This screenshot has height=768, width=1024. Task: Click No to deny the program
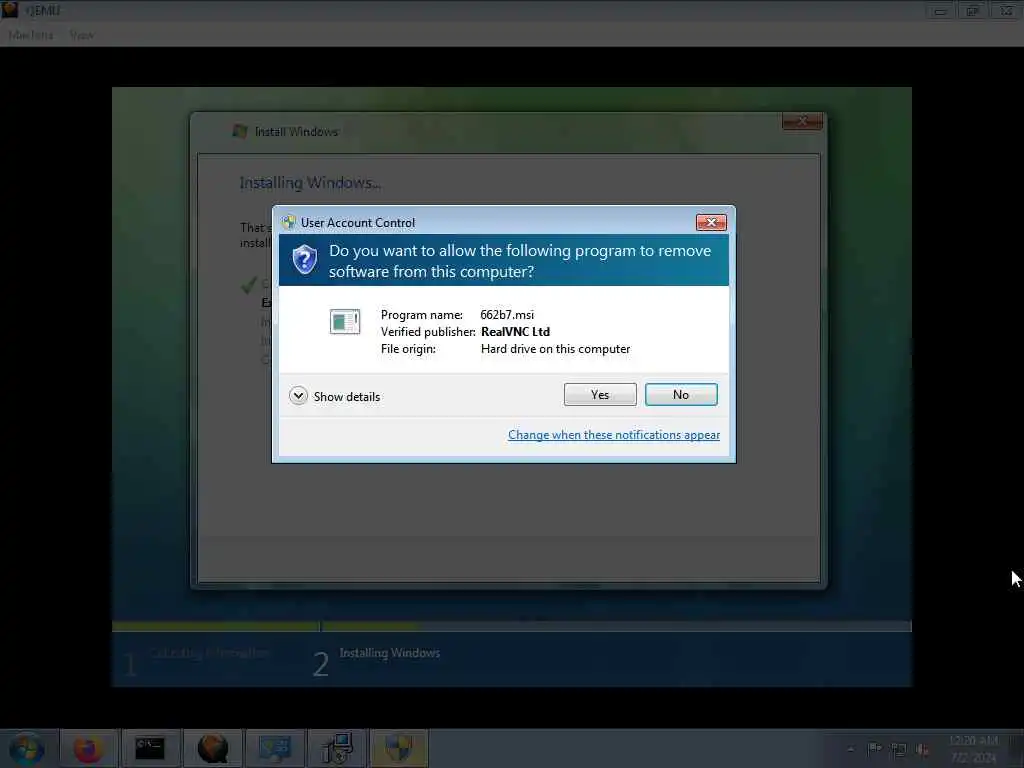[x=681, y=394]
